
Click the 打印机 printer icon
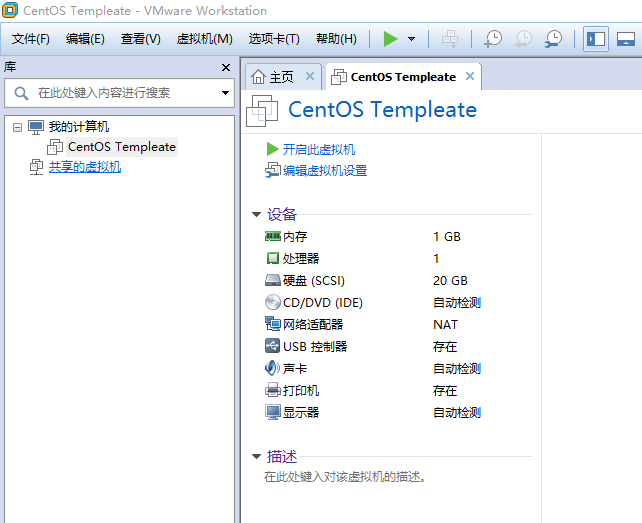click(273, 390)
